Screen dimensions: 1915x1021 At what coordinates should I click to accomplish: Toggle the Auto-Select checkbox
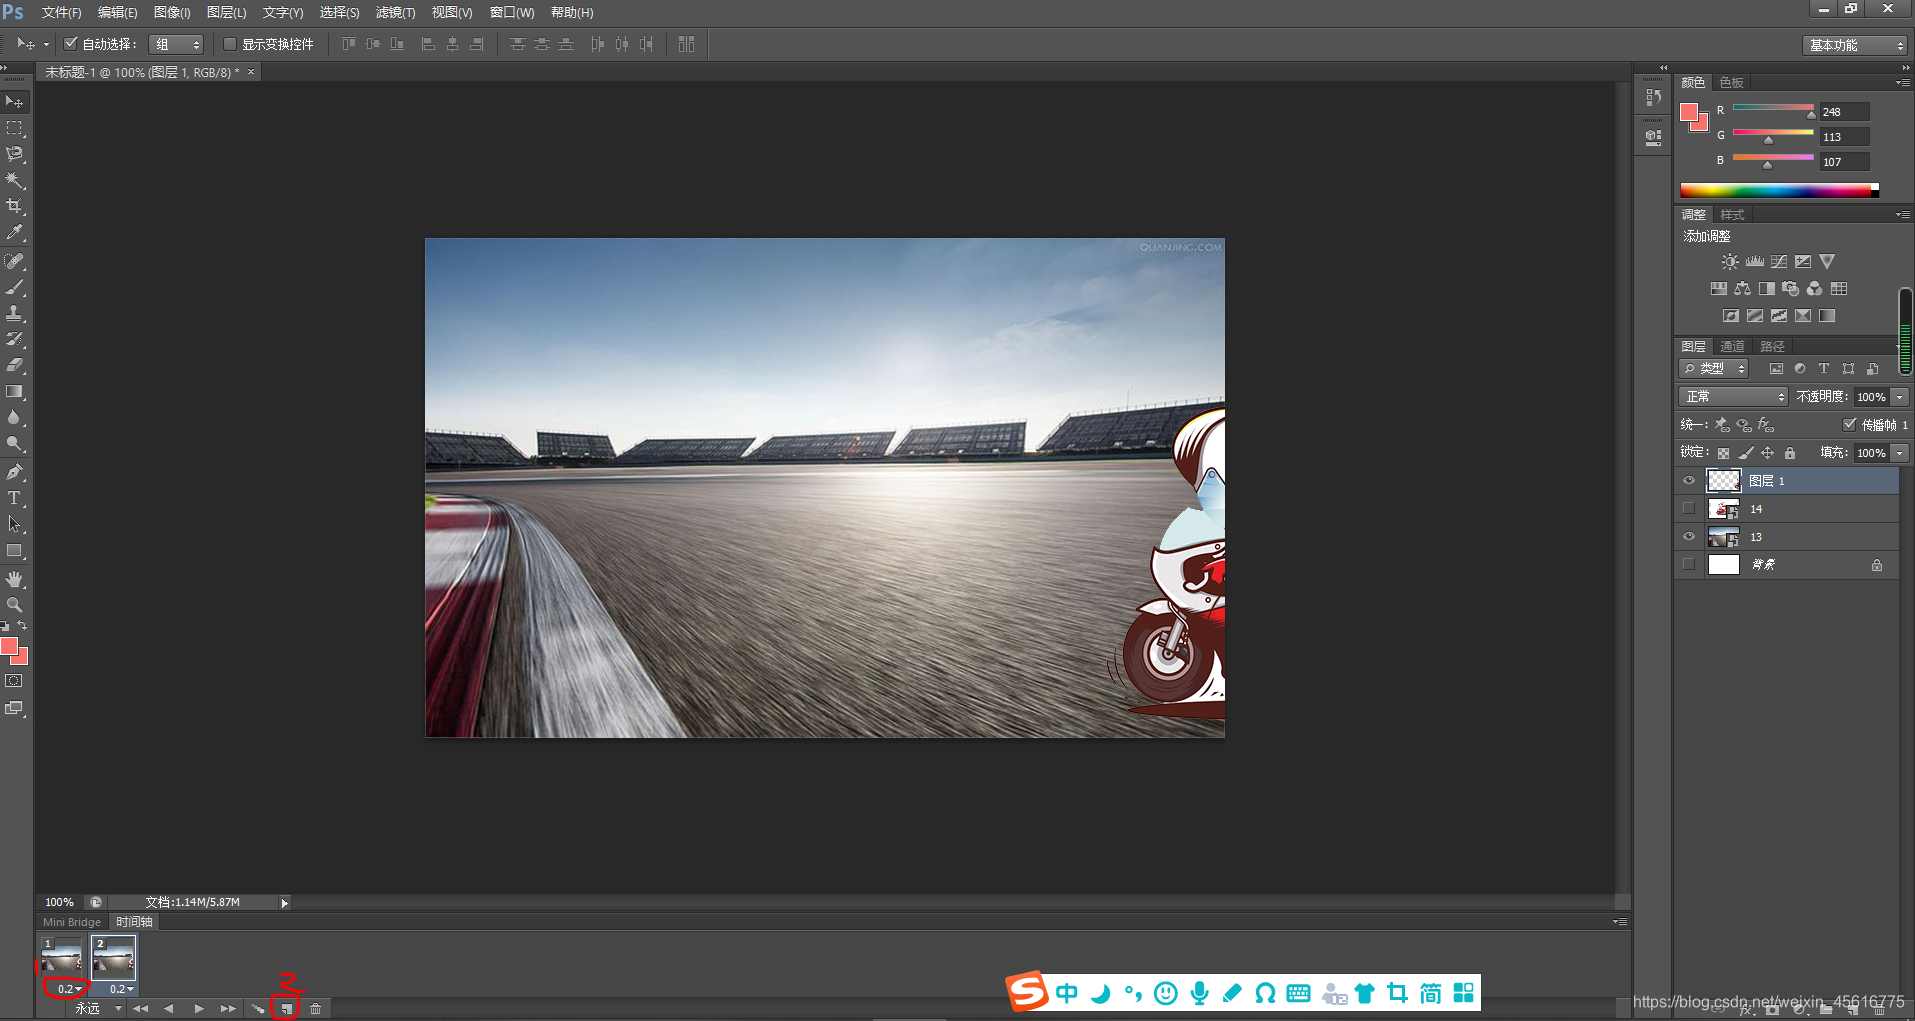71,44
